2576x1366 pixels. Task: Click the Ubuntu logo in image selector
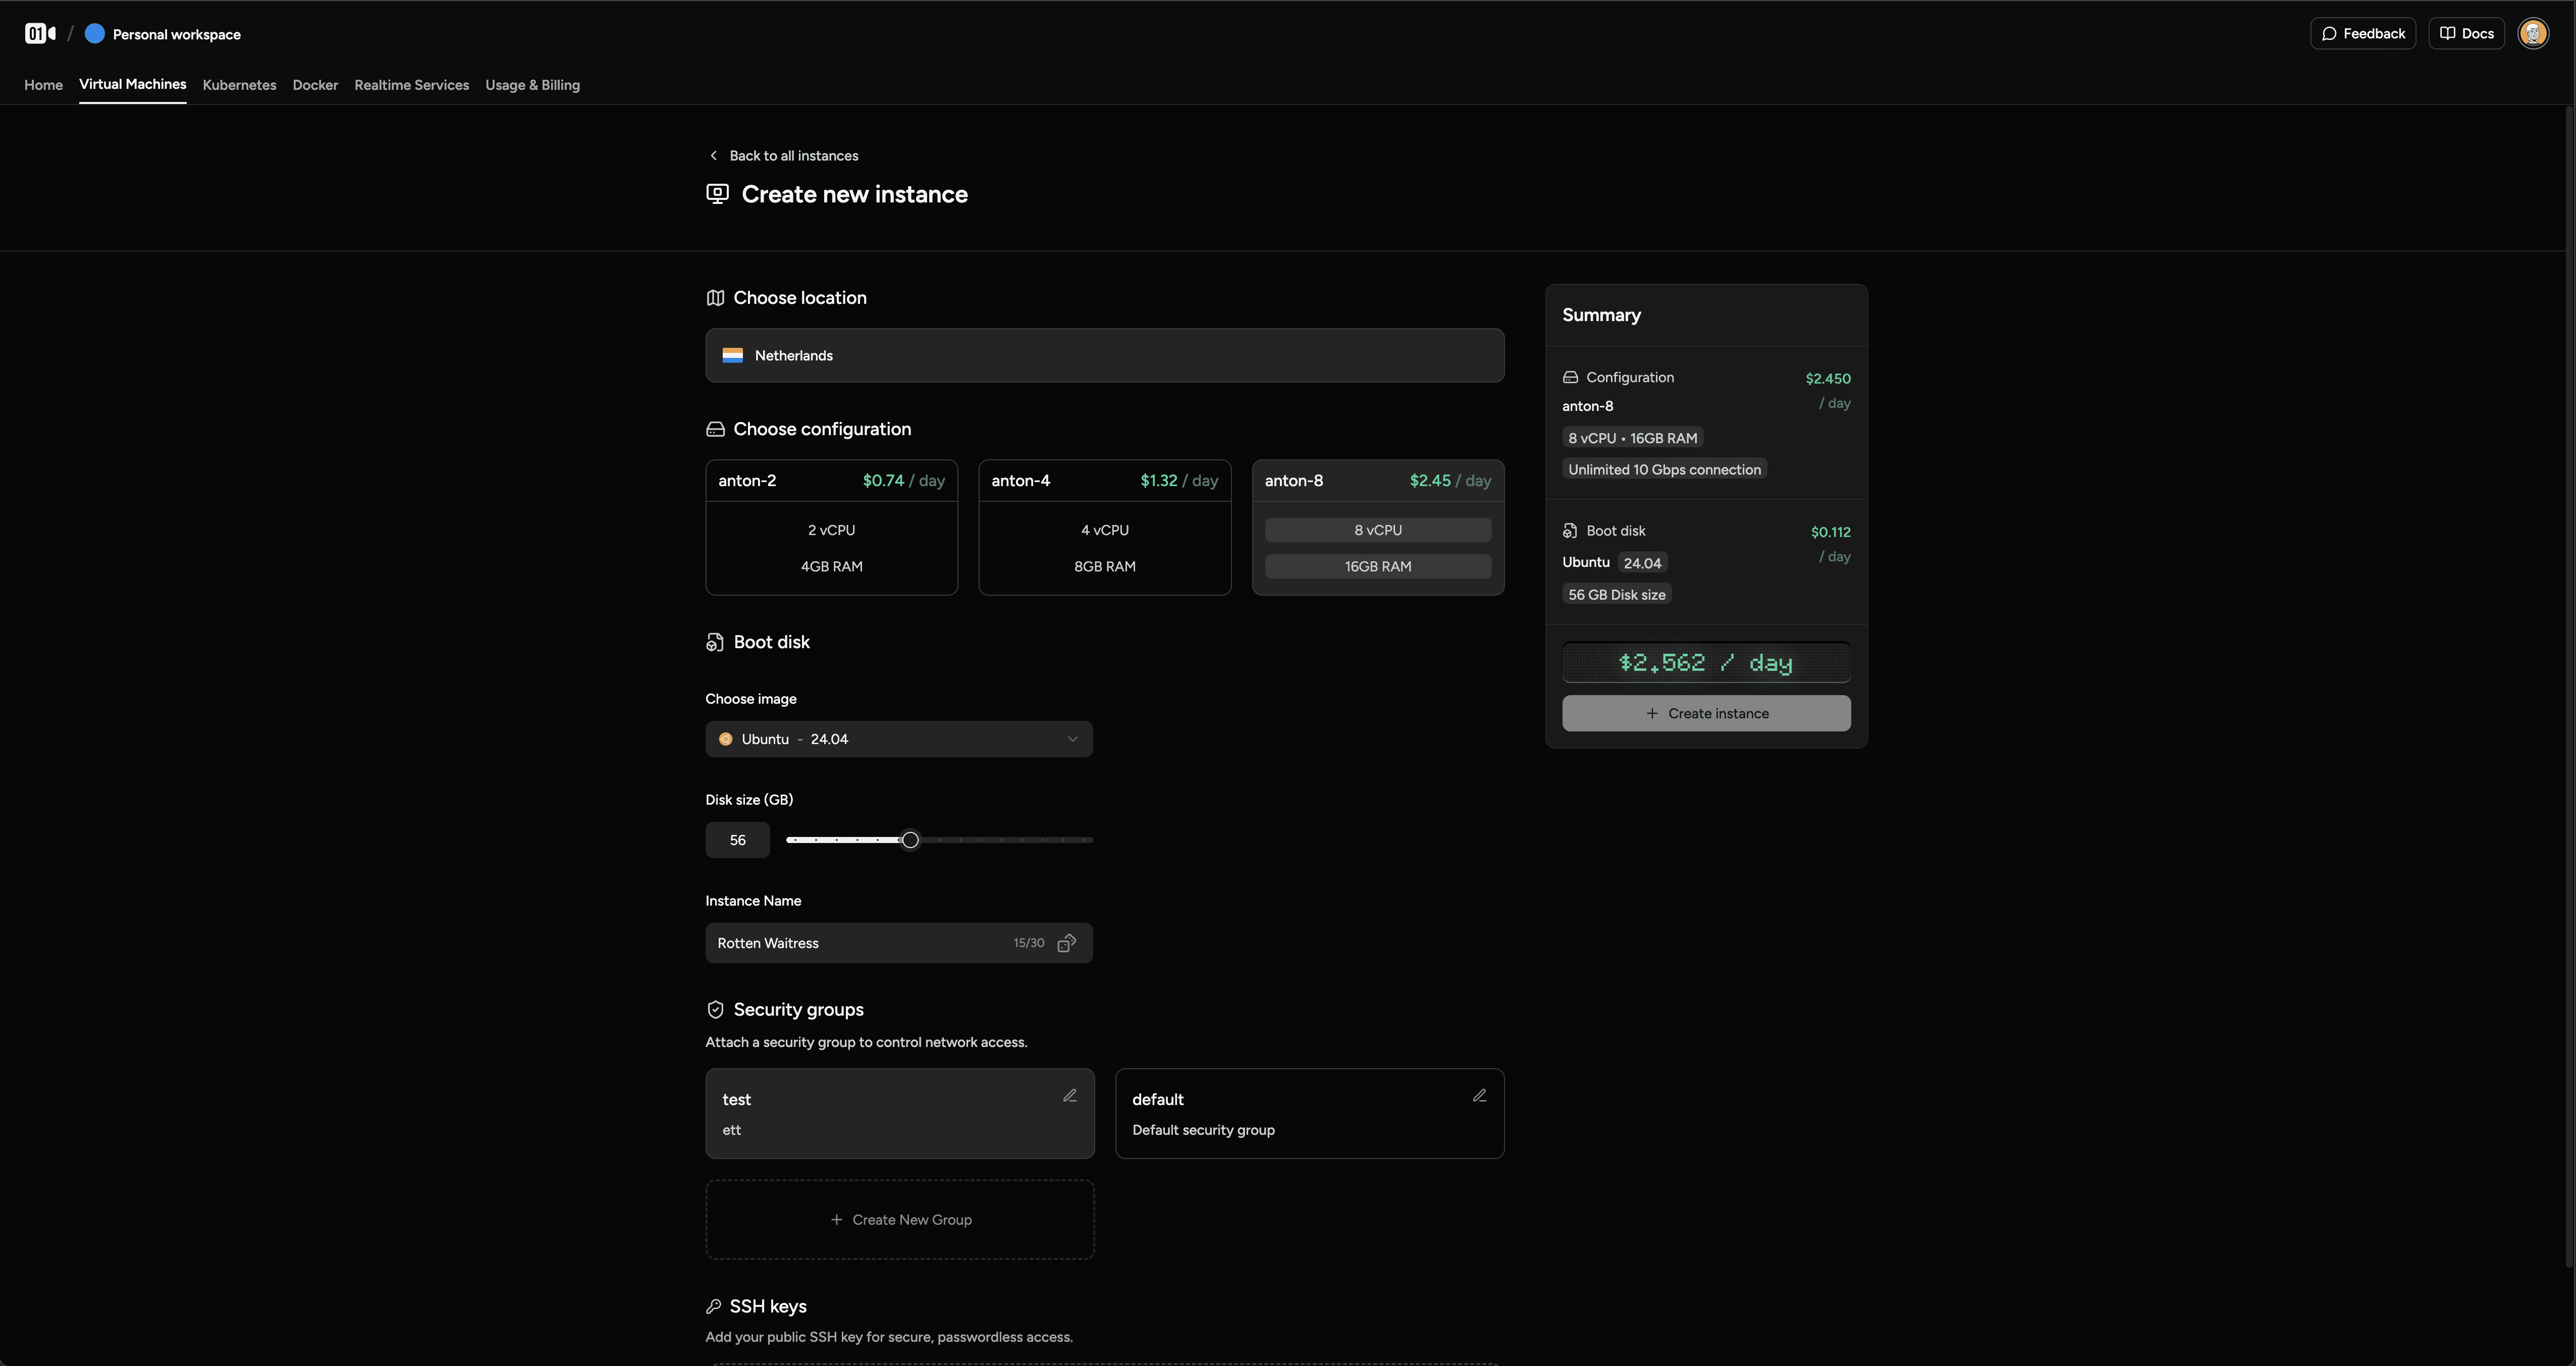click(x=726, y=739)
